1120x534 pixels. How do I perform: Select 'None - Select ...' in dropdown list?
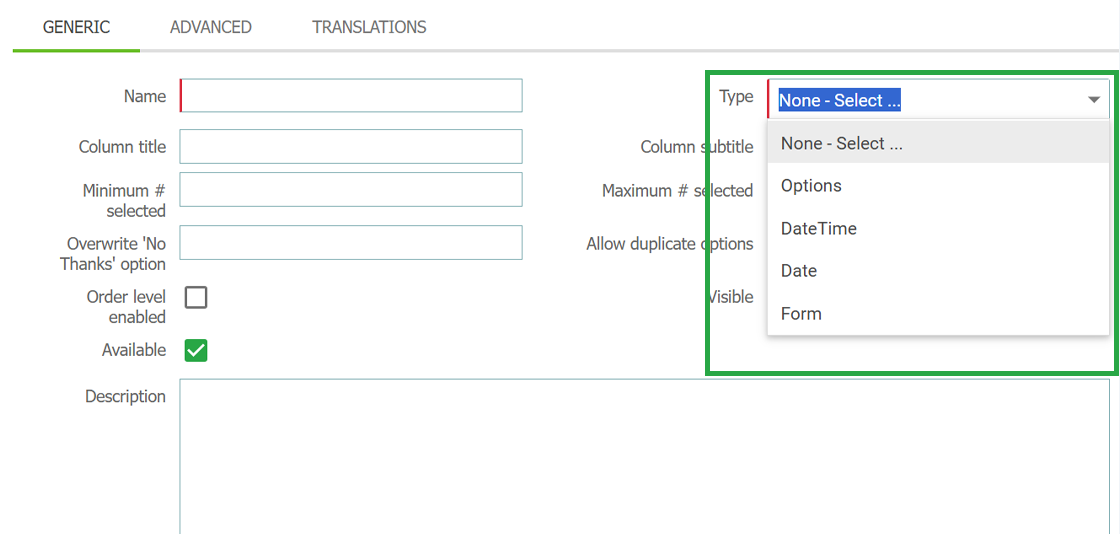click(x=938, y=143)
